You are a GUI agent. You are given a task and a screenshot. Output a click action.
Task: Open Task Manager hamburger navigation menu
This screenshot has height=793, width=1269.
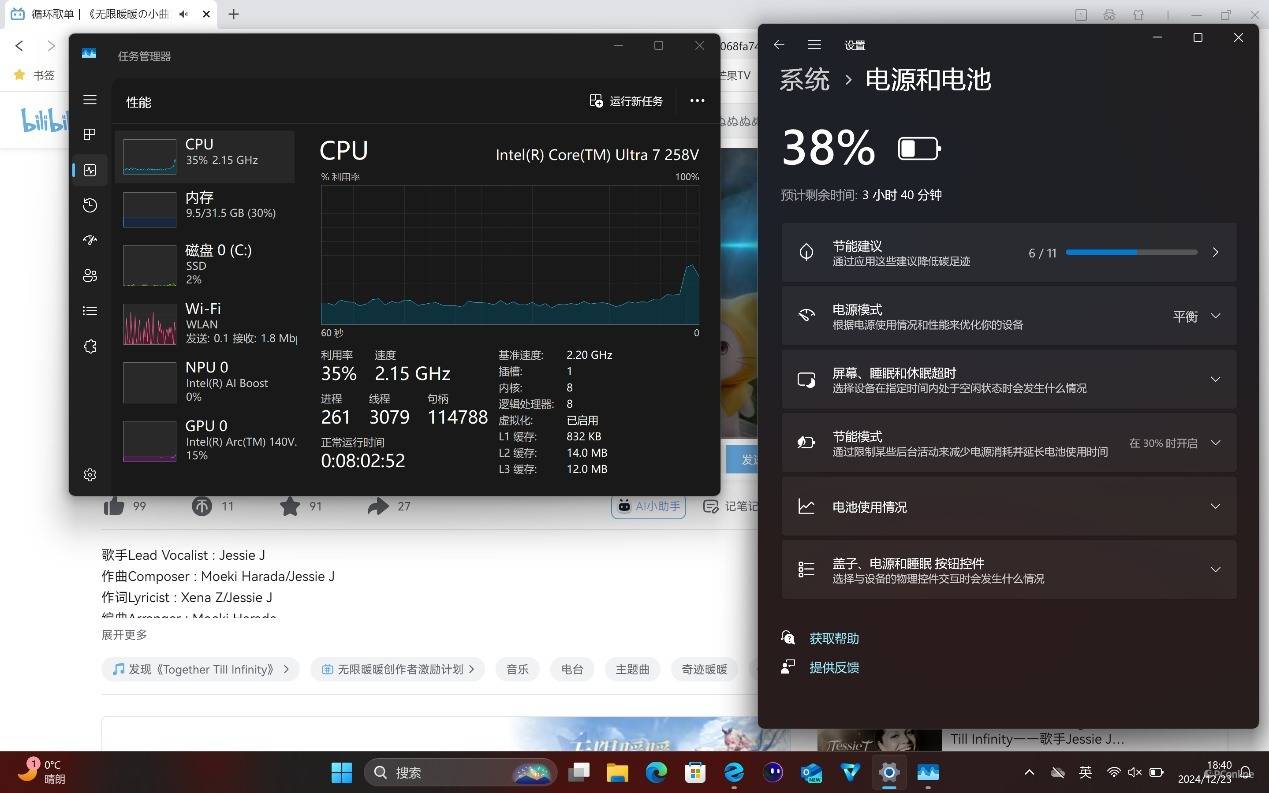point(90,100)
